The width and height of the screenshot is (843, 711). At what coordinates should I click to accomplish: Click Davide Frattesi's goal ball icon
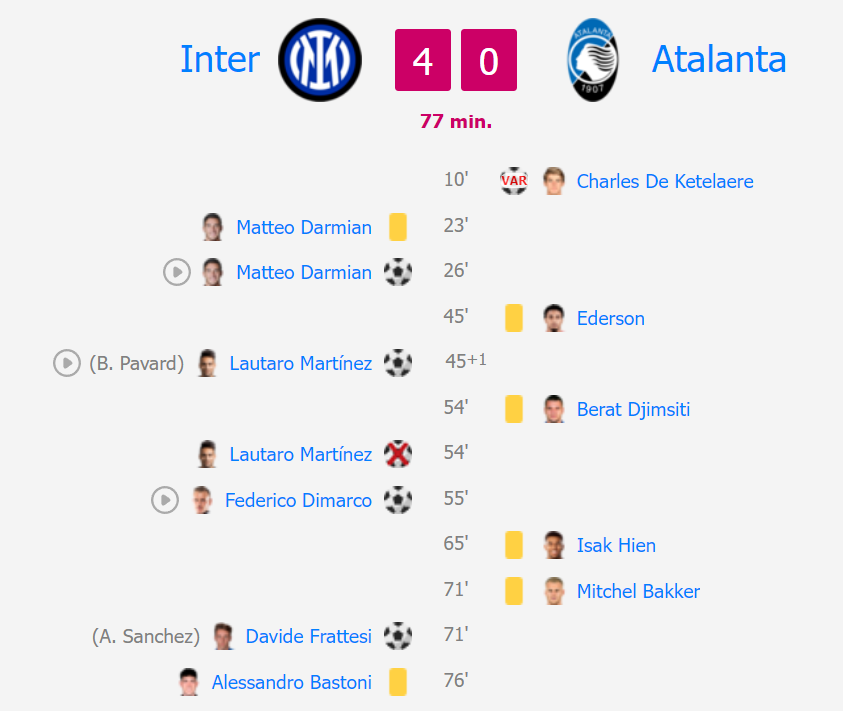(398, 636)
